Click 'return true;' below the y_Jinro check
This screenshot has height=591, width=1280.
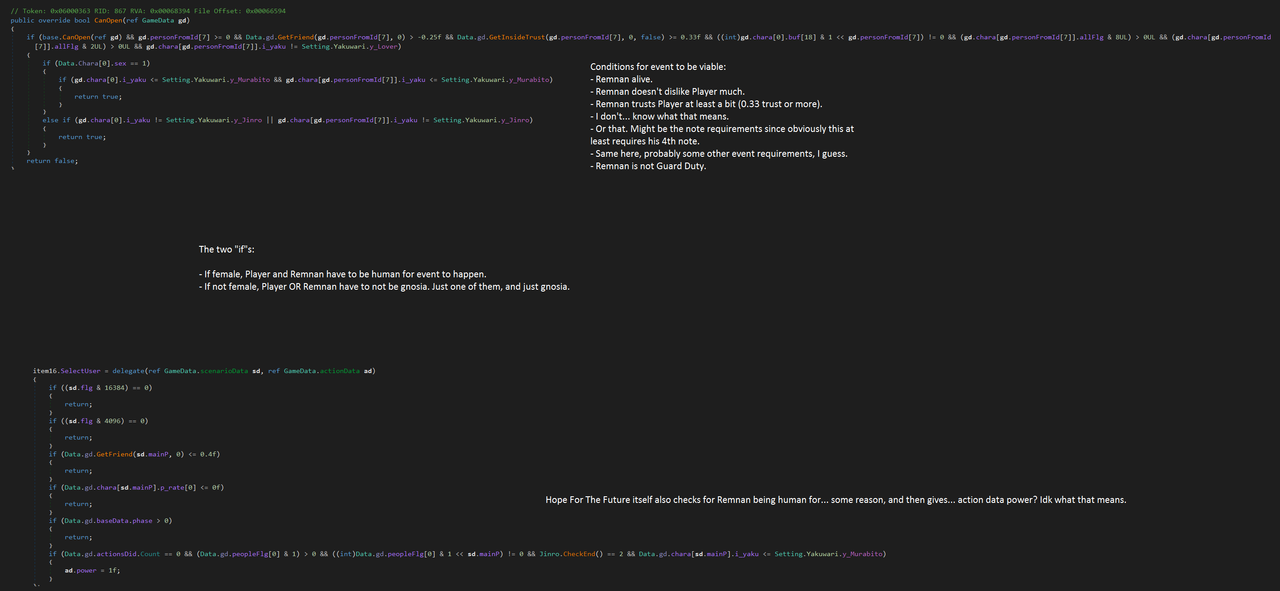[82, 137]
